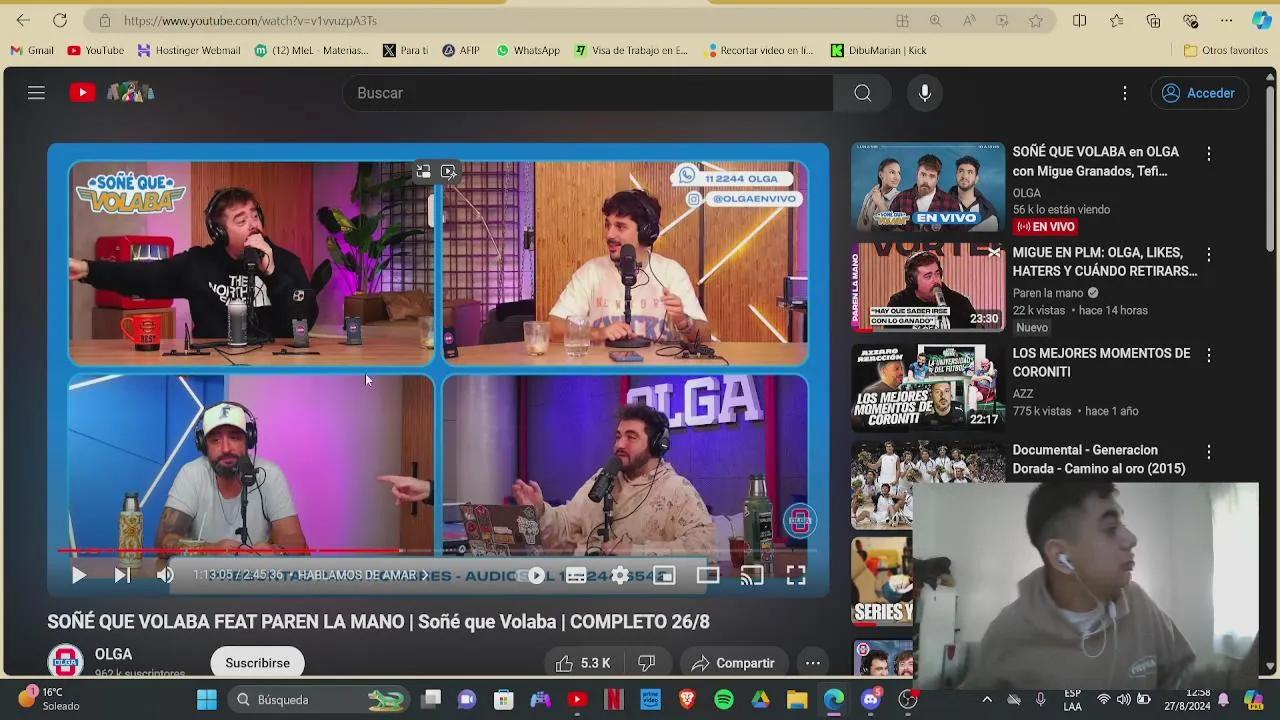Open more actions beside Compartir

coord(813,663)
